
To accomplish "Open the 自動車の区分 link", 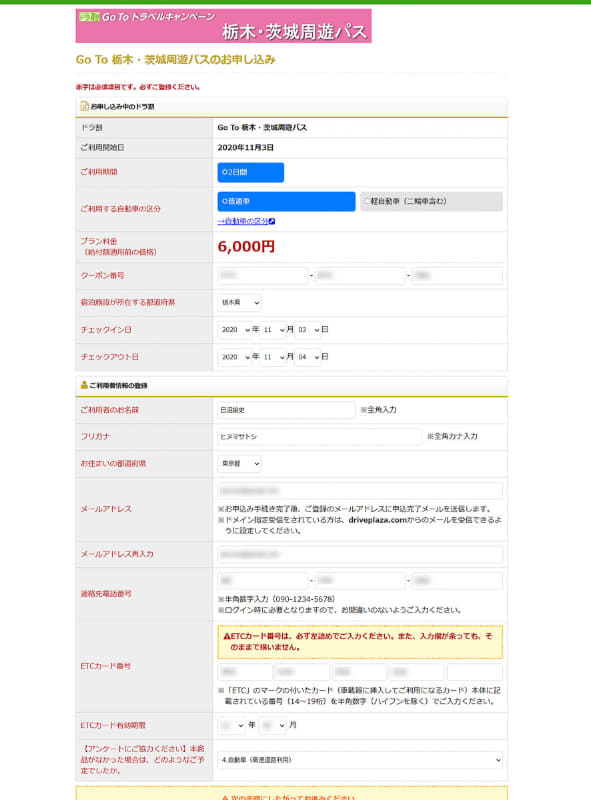I will point(243,221).
